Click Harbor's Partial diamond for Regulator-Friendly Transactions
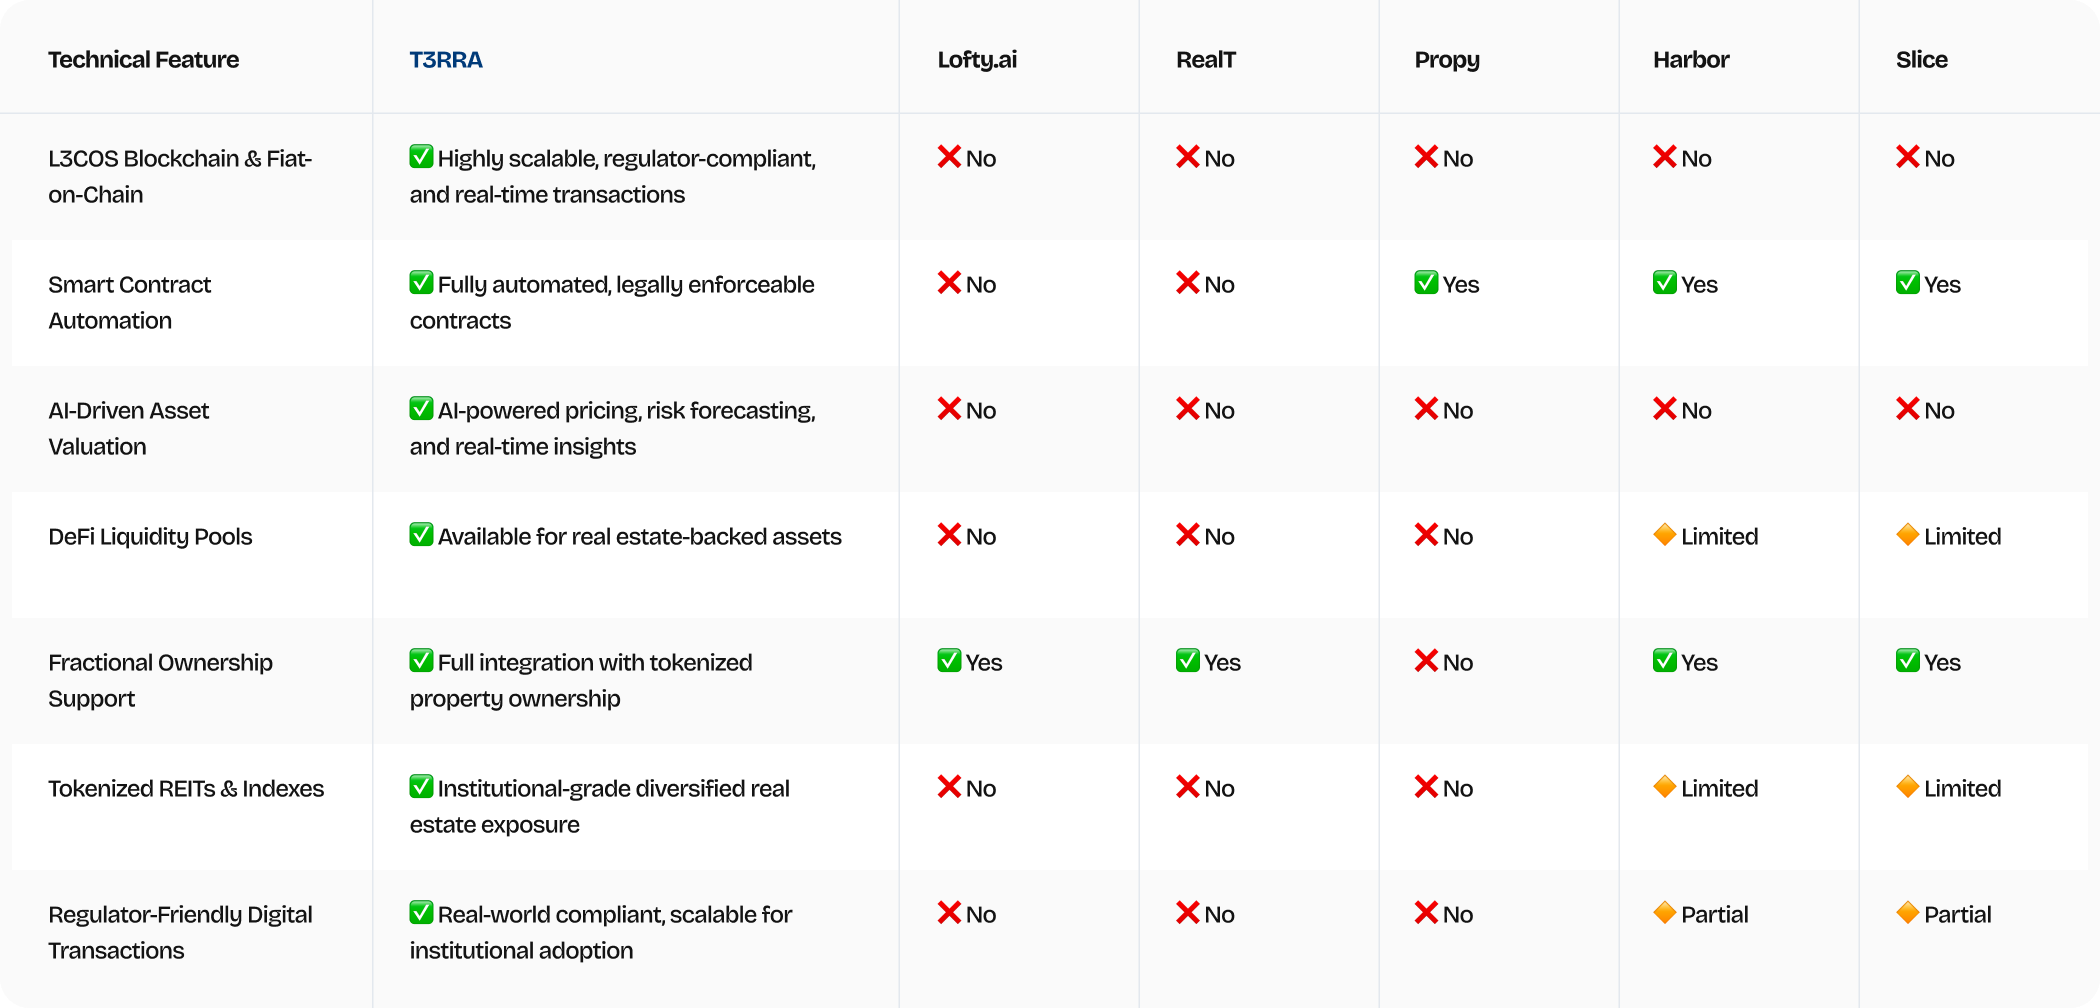Screen dimensions: 2100x1008 [x=1665, y=913]
